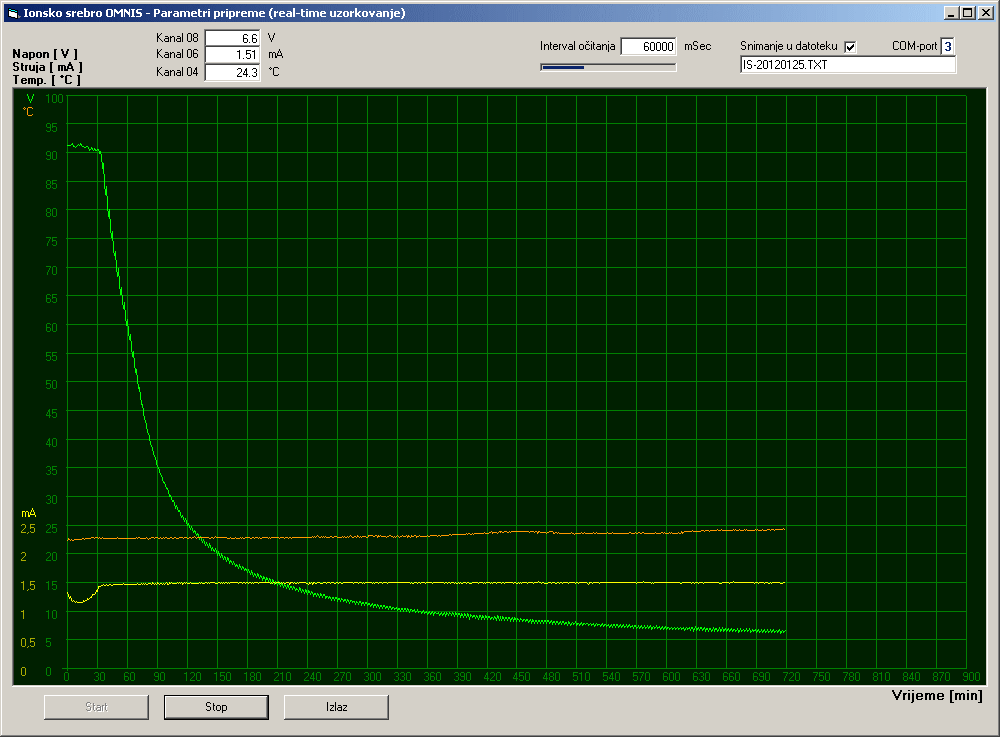Click the 'Kanal 06' label

tap(177, 54)
